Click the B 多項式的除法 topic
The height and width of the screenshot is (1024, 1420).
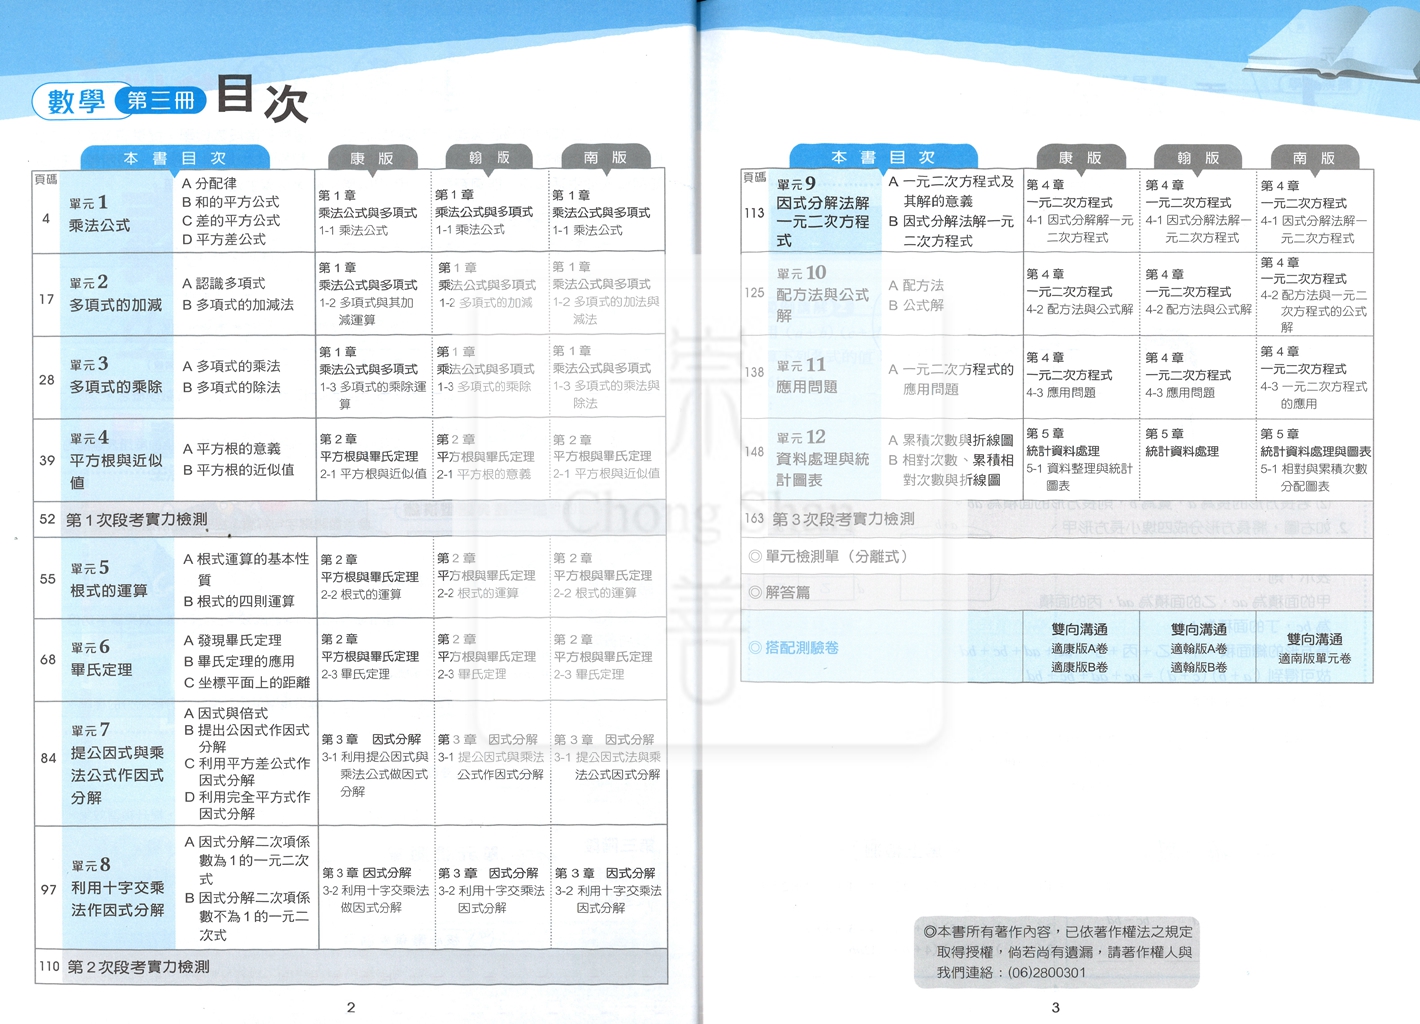click(x=231, y=387)
